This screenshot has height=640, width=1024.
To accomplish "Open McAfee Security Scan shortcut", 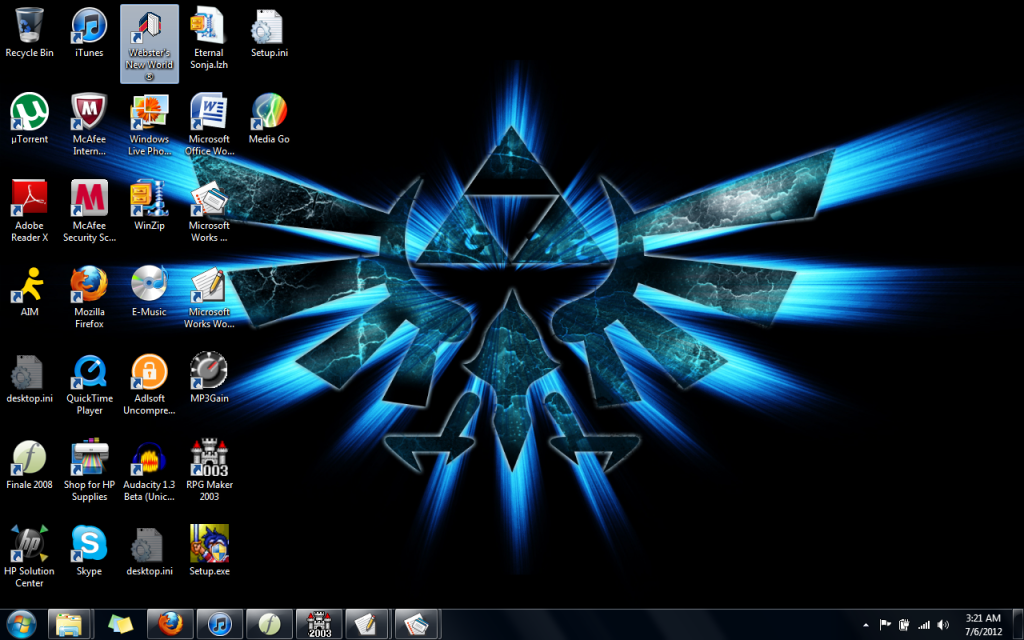I will pos(89,210).
